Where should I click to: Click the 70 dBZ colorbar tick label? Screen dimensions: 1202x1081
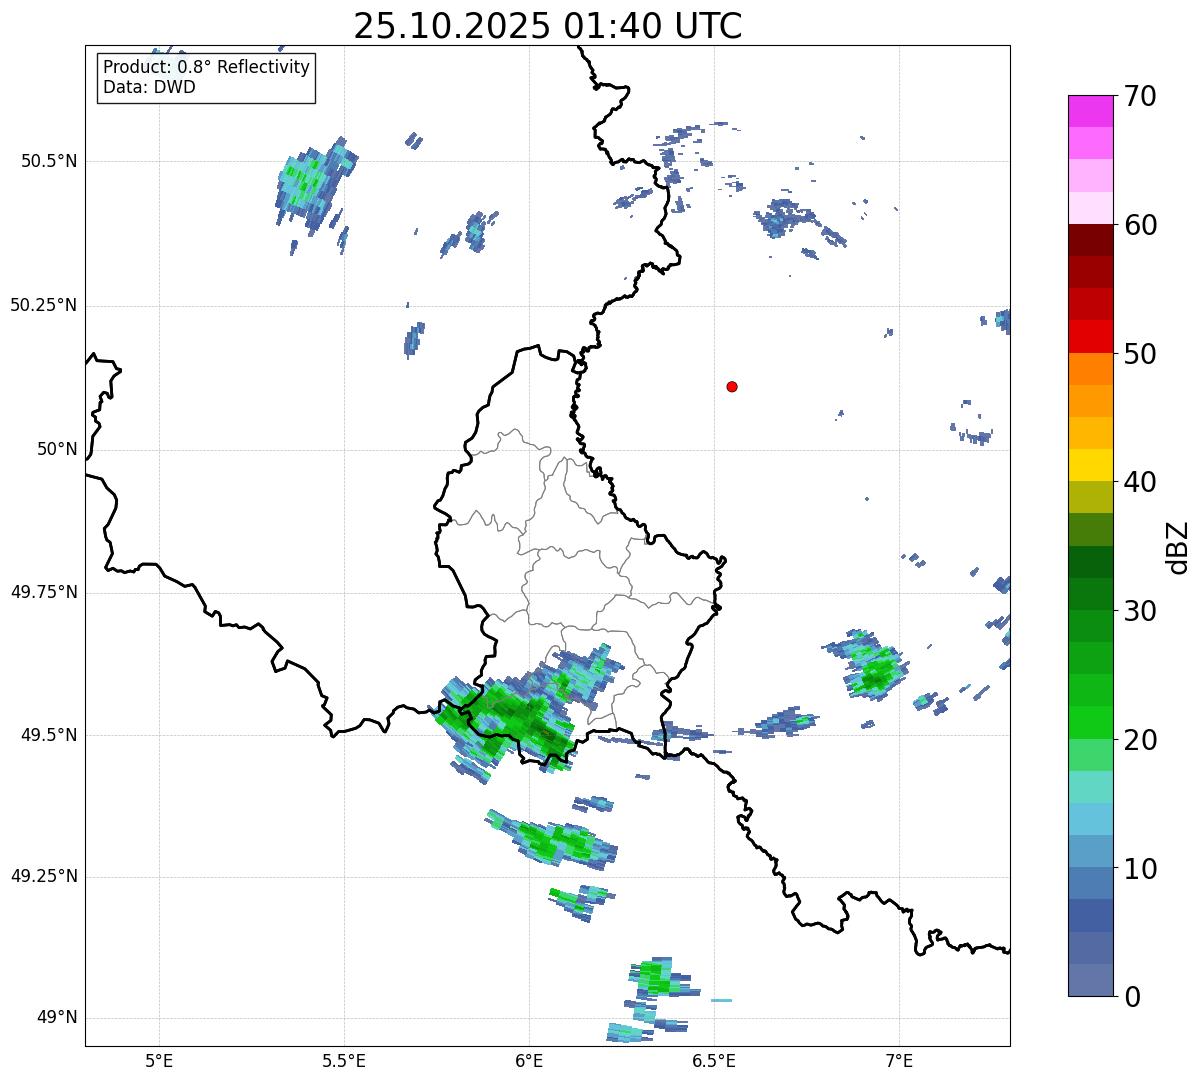1140,96
